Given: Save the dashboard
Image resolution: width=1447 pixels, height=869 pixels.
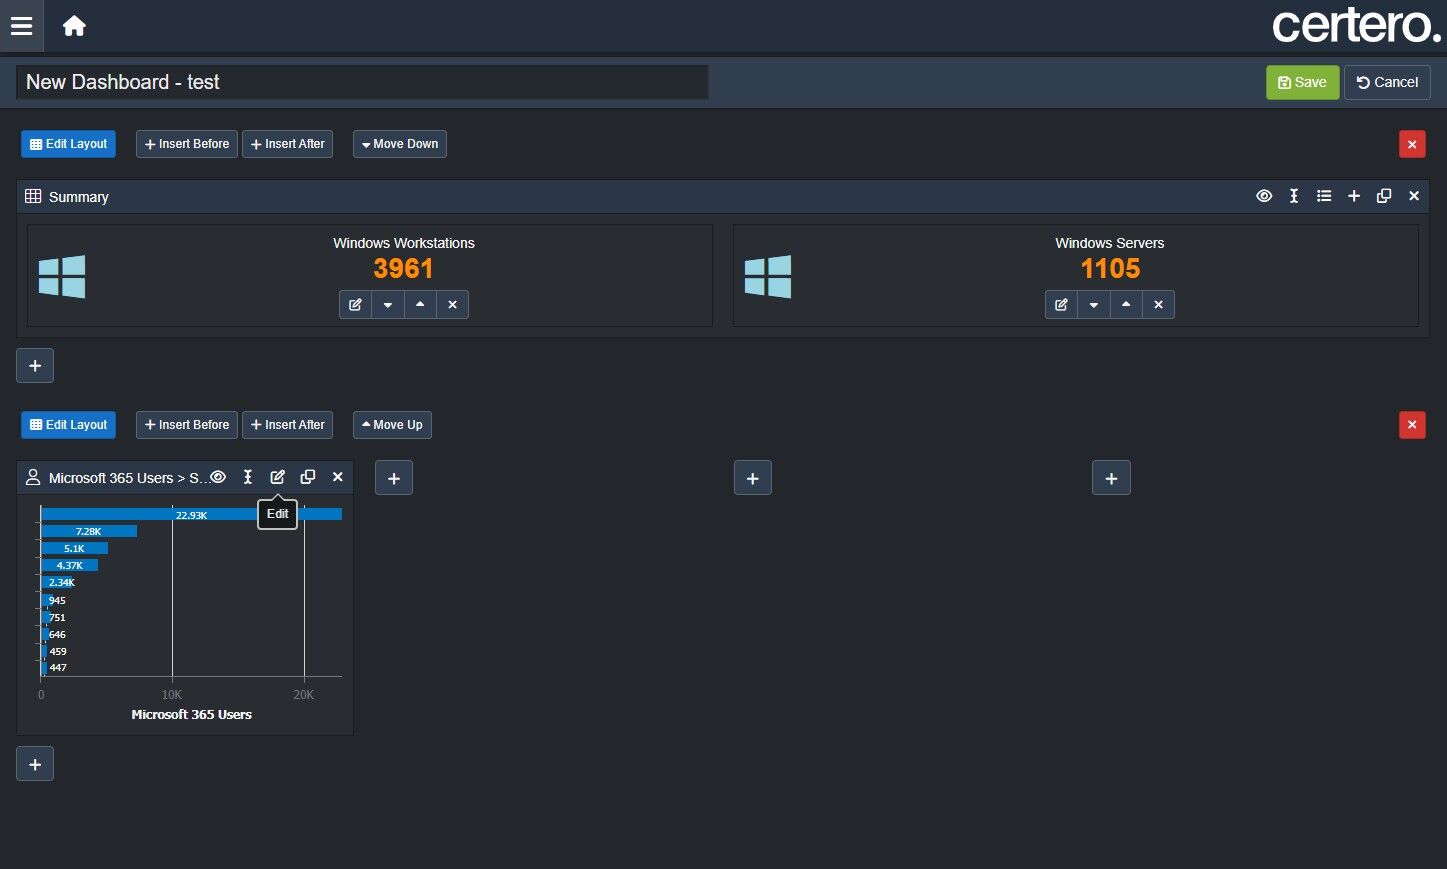Looking at the screenshot, I should [x=1302, y=82].
